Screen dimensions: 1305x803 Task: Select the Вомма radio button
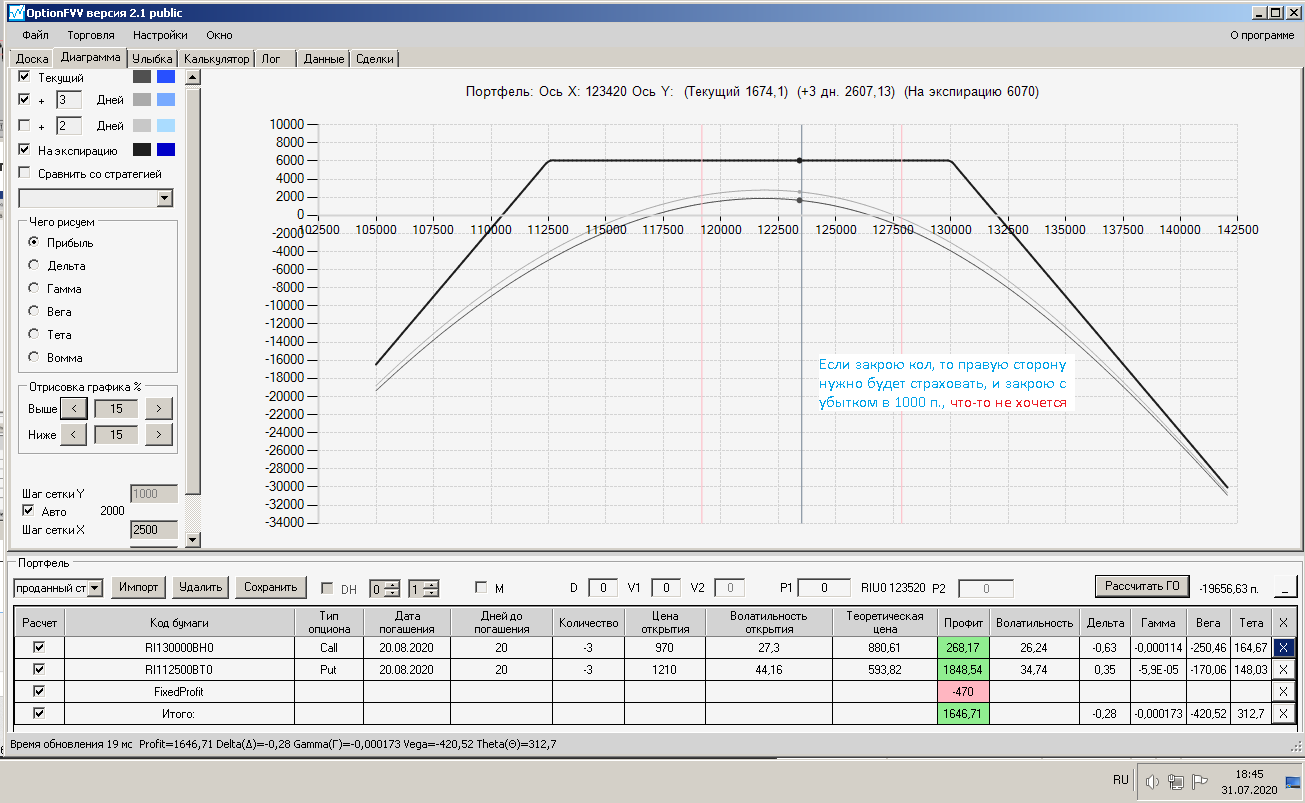point(34,358)
